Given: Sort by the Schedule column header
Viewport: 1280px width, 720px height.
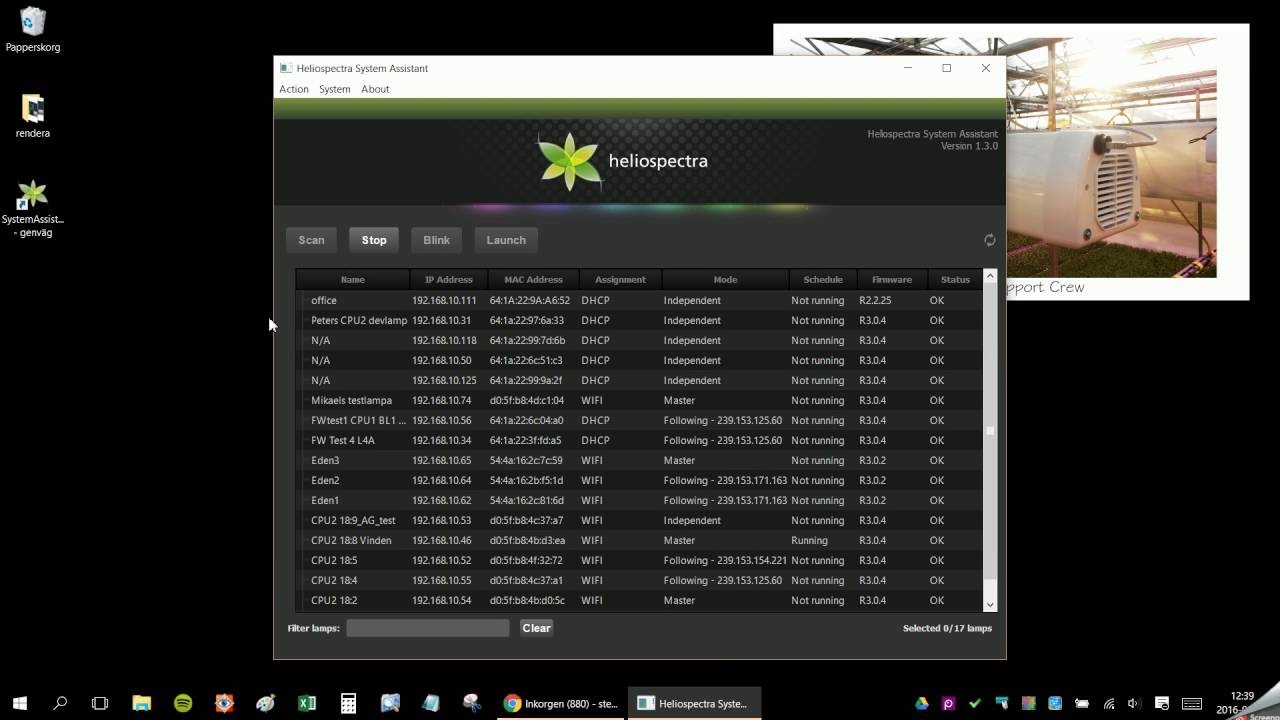Looking at the screenshot, I should [823, 280].
